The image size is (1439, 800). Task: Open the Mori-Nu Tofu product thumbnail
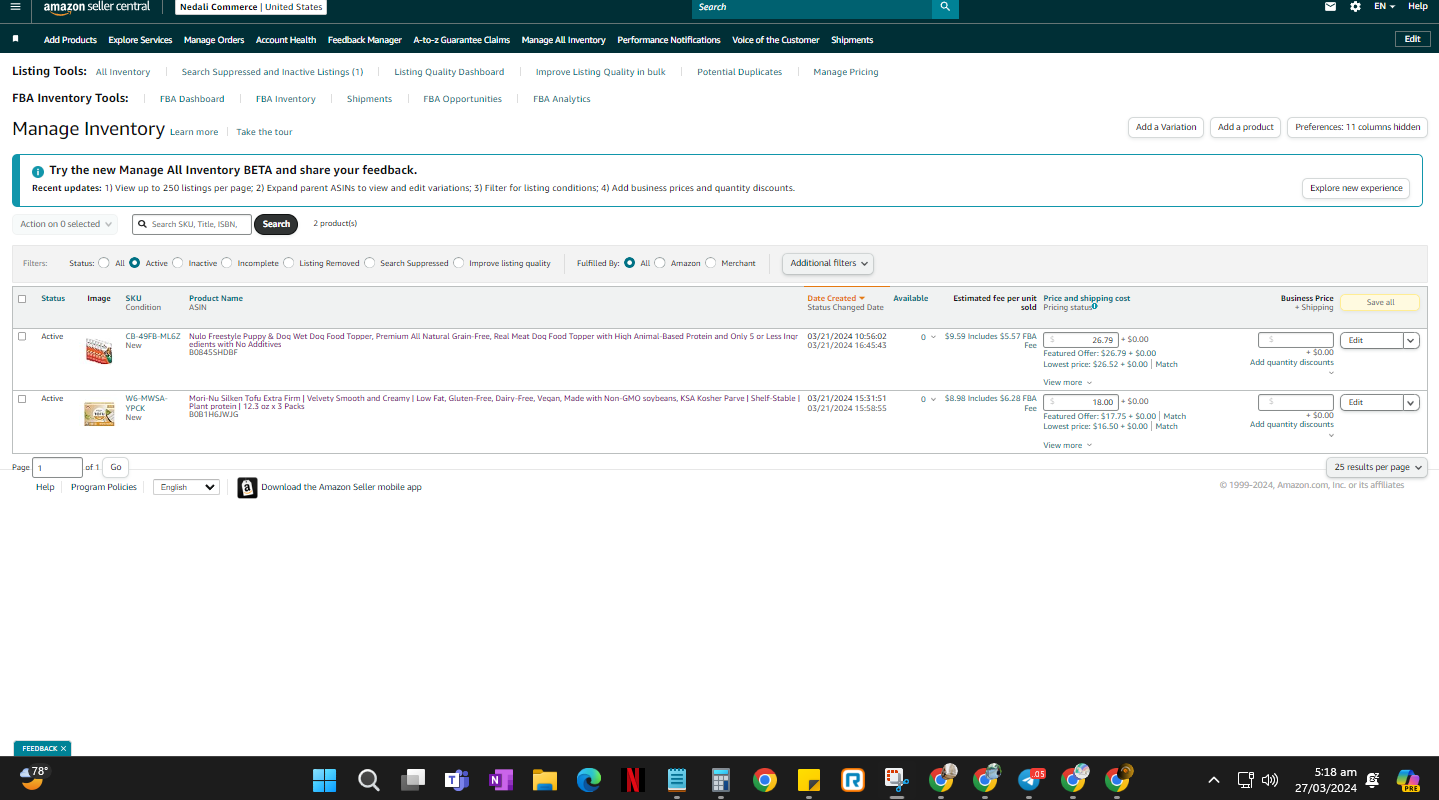coord(99,413)
